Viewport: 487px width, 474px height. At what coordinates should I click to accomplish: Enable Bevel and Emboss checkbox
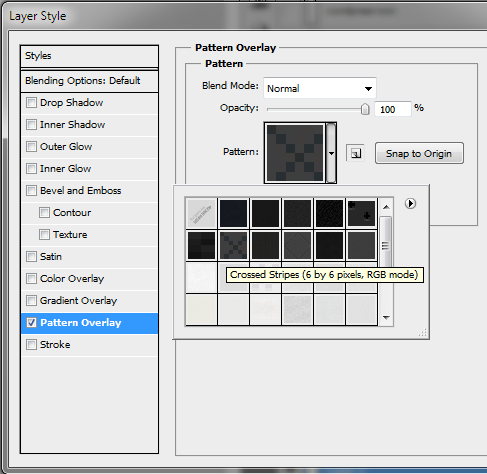31,190
